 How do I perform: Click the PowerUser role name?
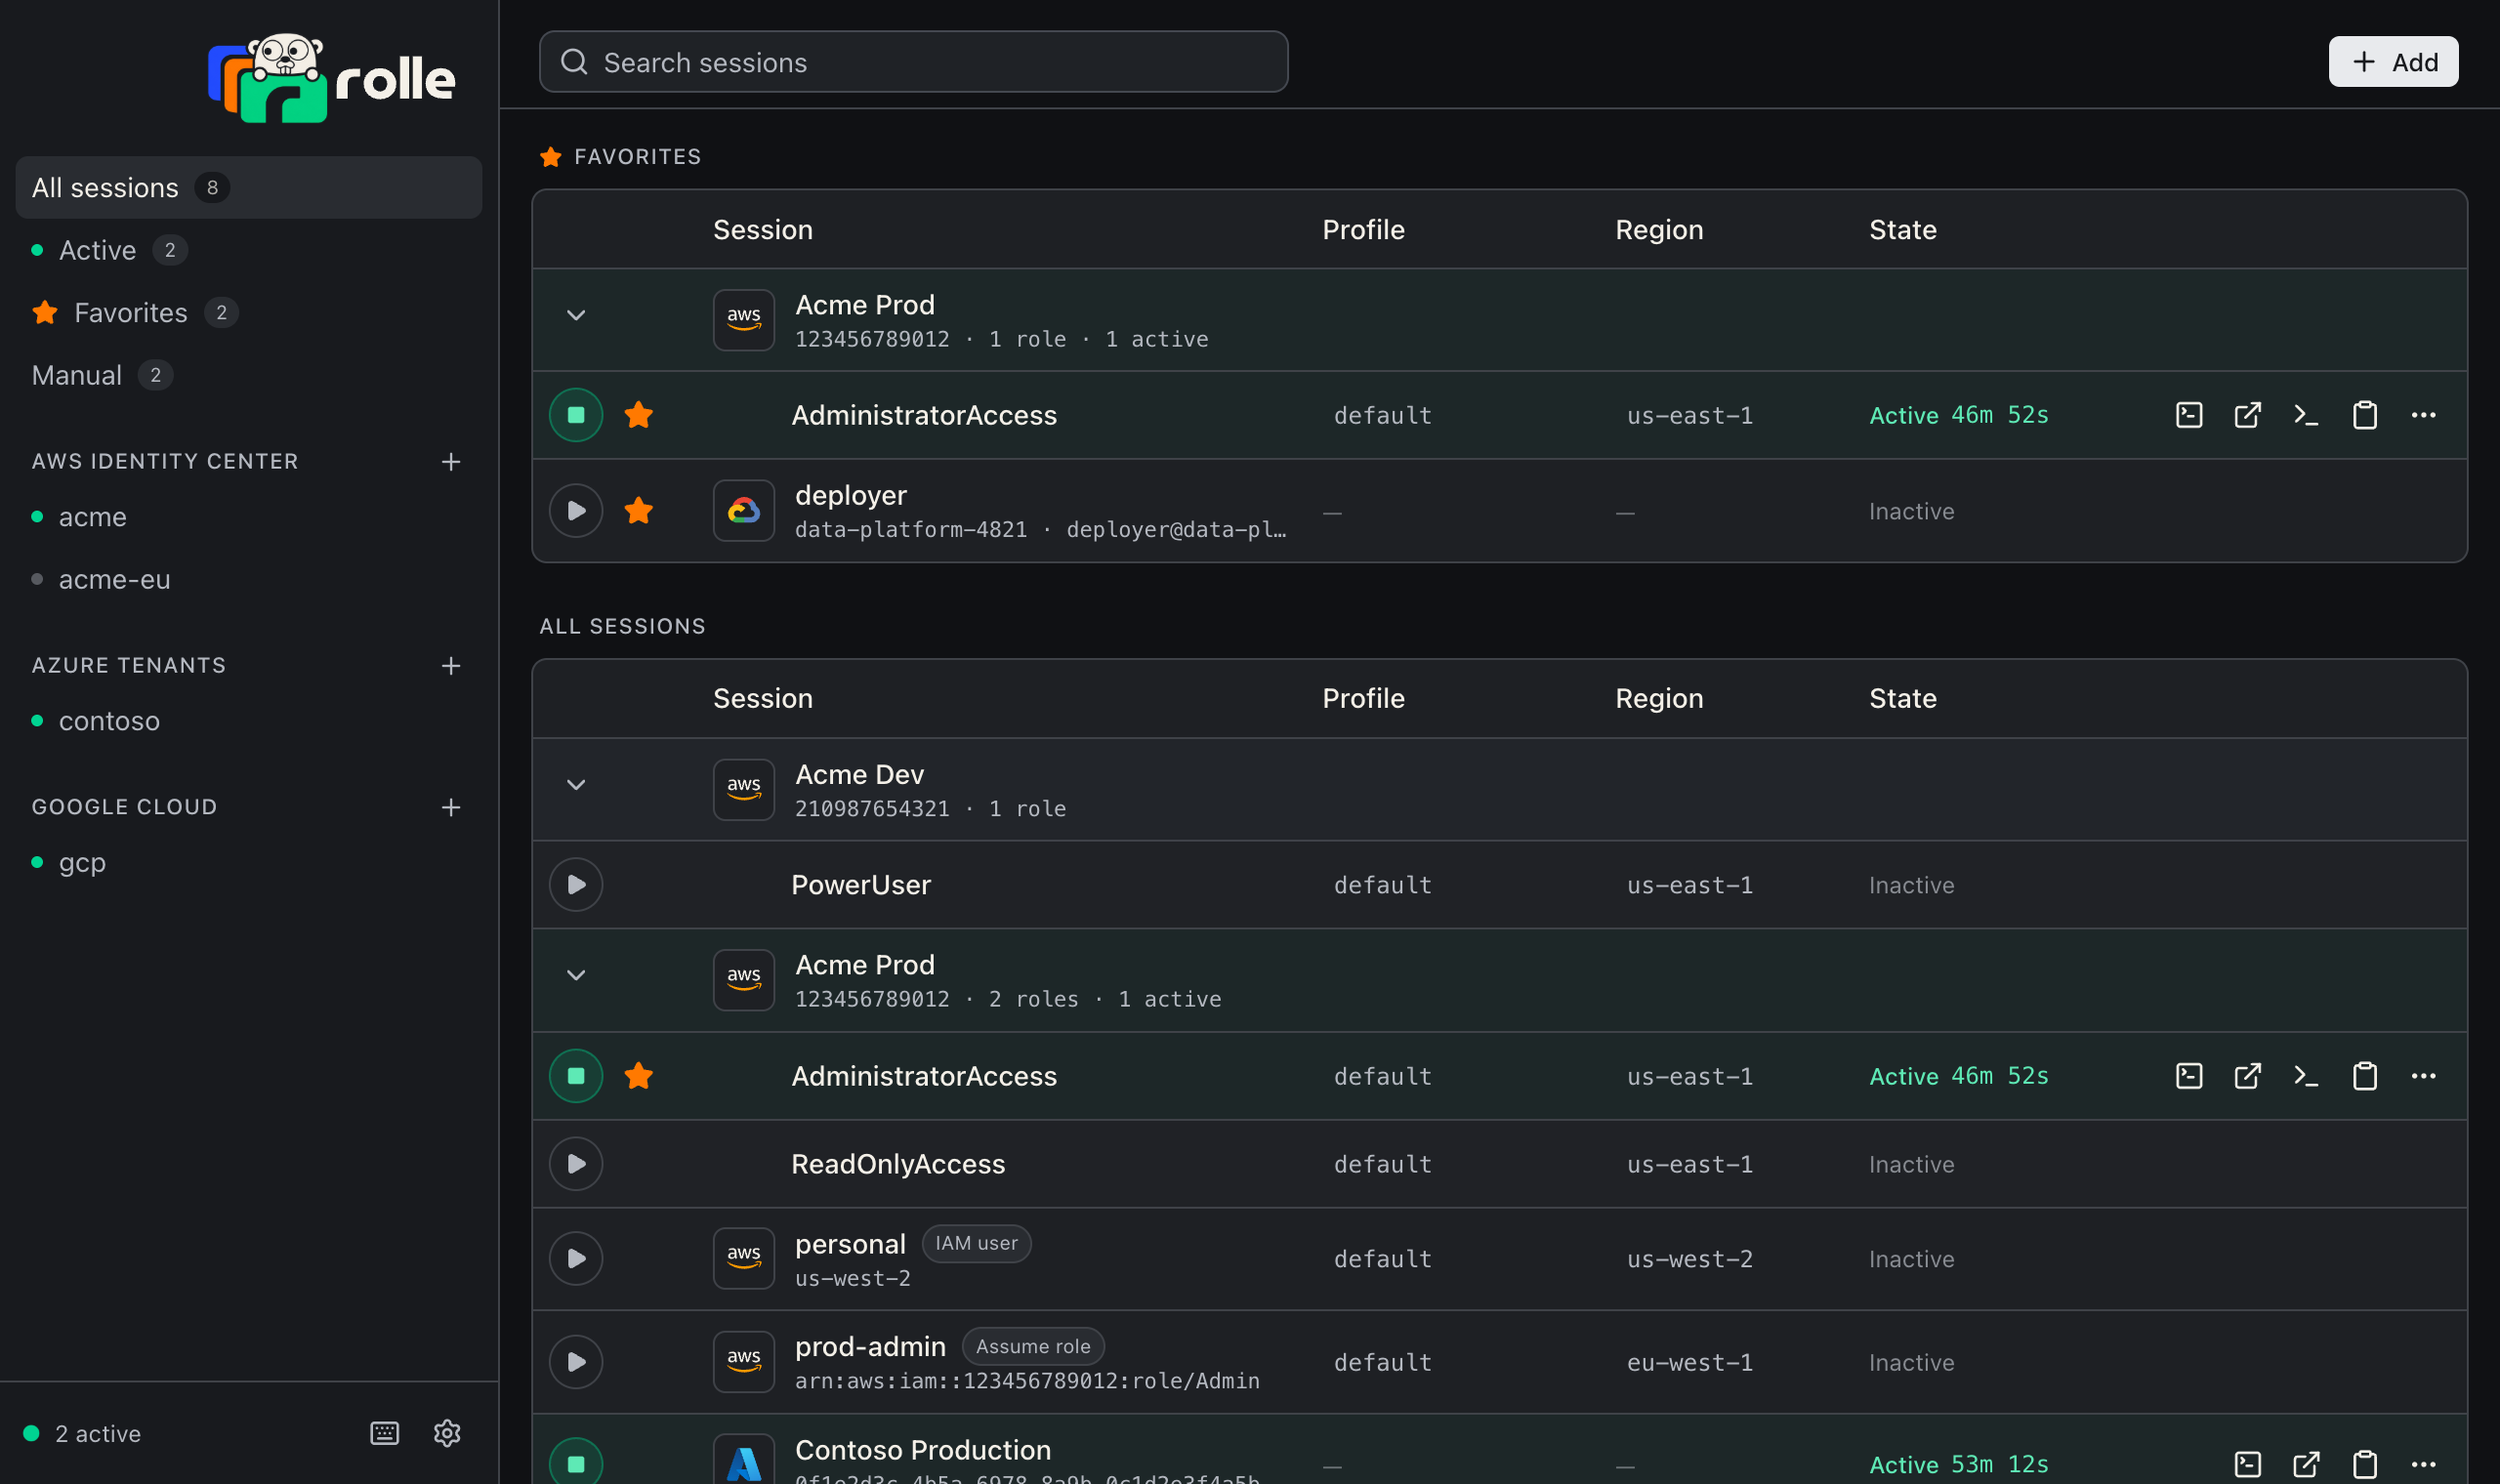[x=861, y=885]
